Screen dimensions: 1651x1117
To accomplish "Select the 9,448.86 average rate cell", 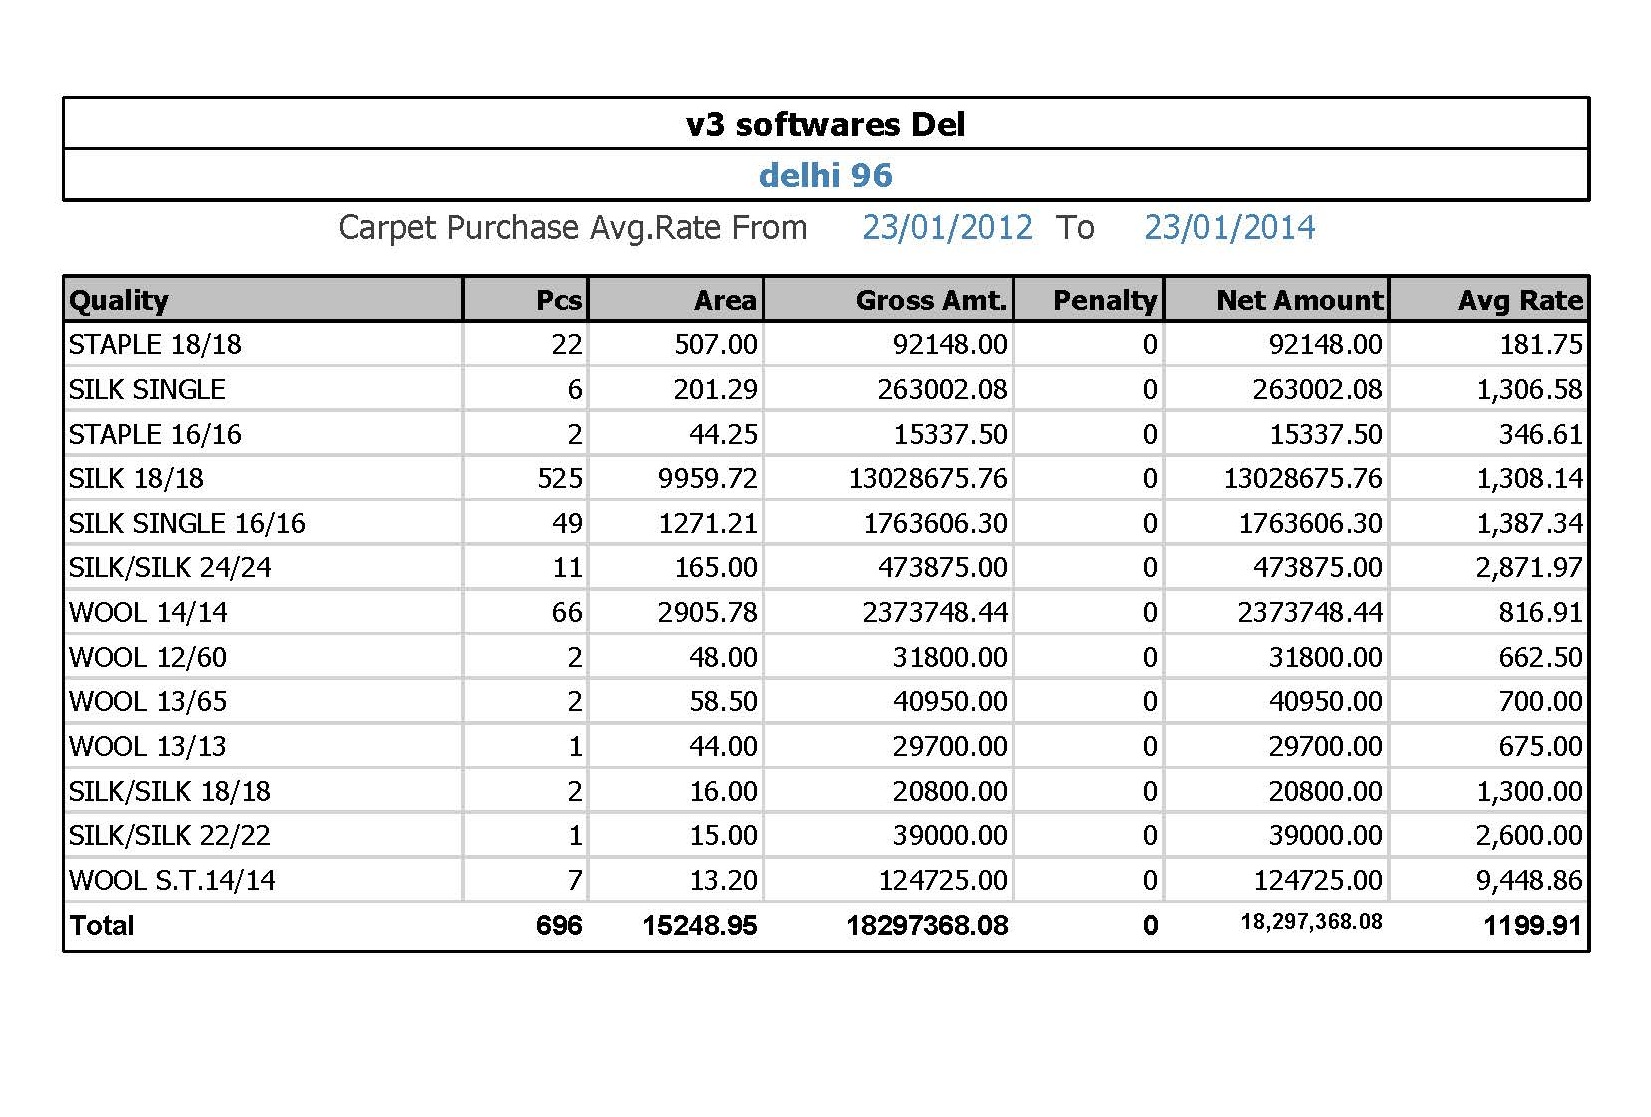I will 1528,880.
